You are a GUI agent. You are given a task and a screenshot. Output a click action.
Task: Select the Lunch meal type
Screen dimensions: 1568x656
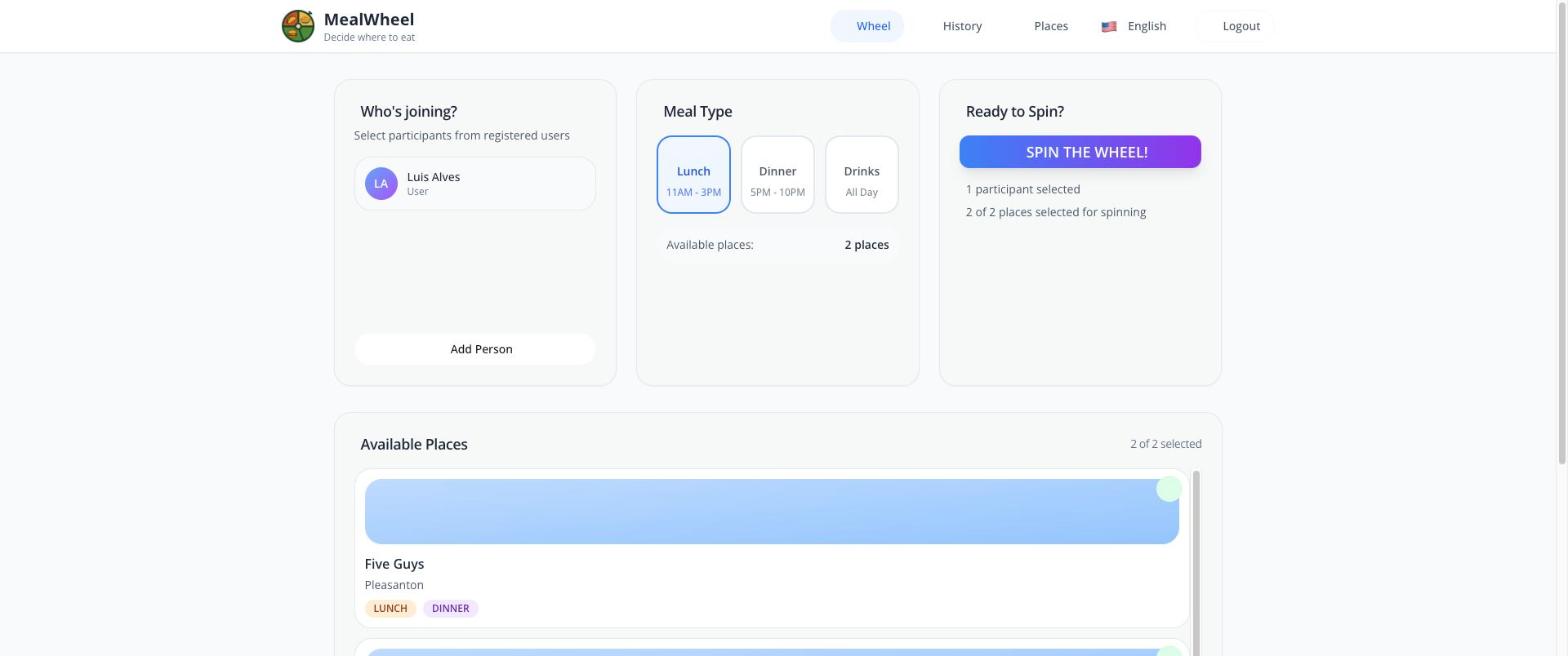coord(693,175)
